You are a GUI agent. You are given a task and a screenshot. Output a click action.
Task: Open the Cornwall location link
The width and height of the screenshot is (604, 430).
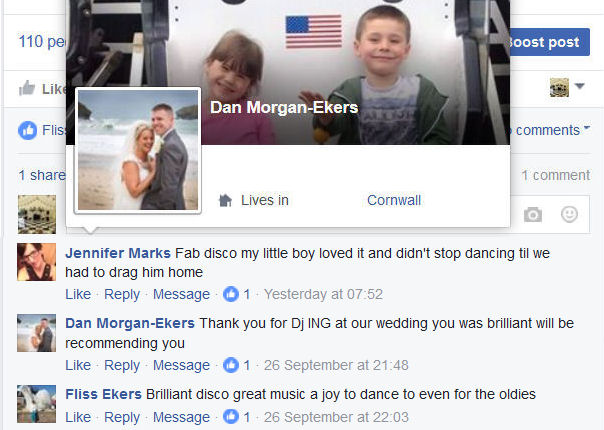[x=394, y=200]
